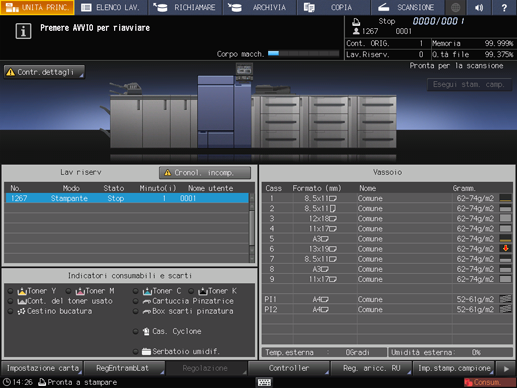Viewport: 517px width, 388px height.
Task: Click the Cronol. incomp. button
Action: click(x=205, y=173)
